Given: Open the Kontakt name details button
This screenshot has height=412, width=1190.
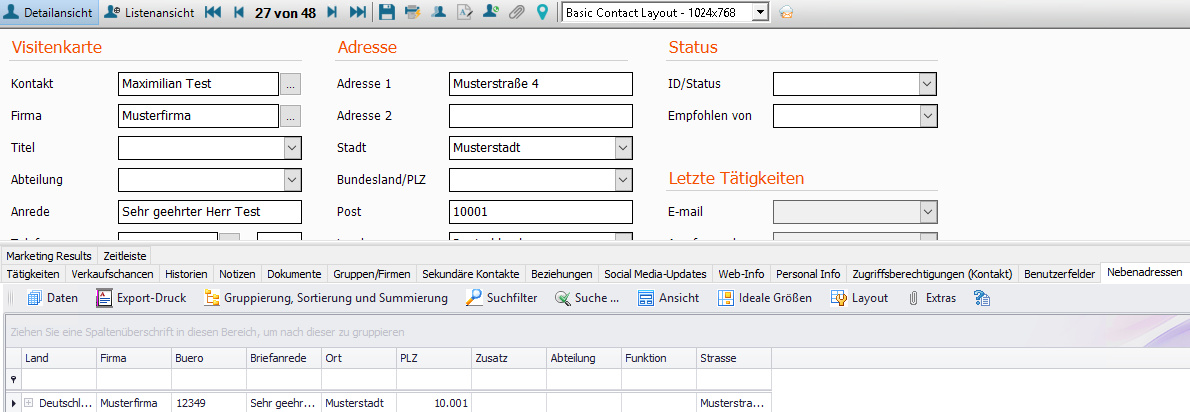Looking at the screenshot, I should pyautogui.click(x=291, y=83).
